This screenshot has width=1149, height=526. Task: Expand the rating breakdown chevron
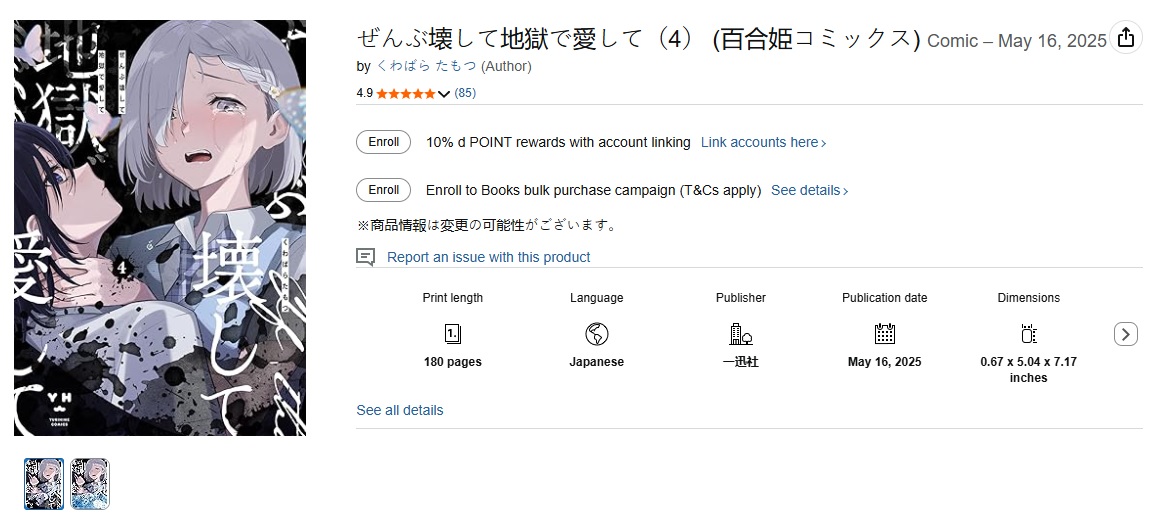[x=443, y=94]
